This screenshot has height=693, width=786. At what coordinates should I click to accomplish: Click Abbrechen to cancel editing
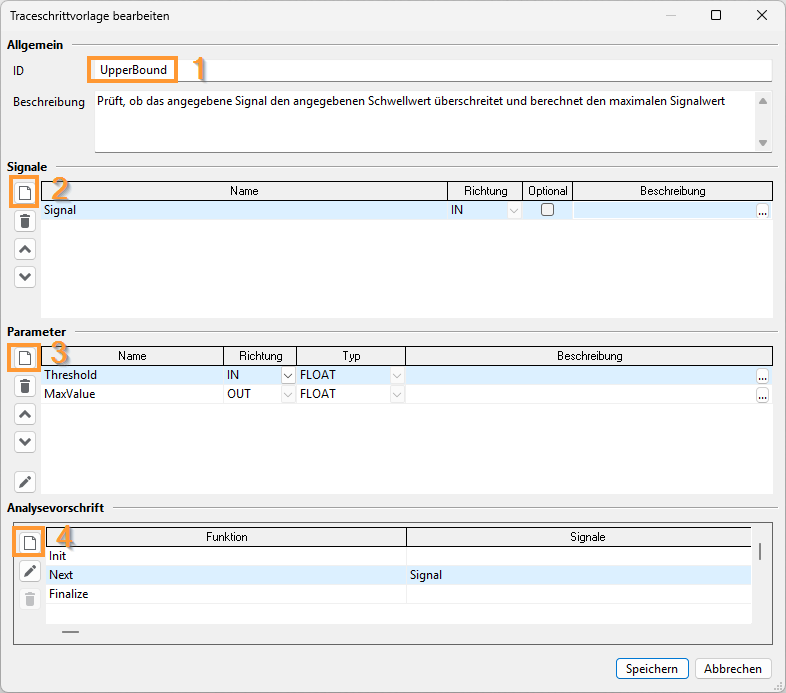(733, 668)
